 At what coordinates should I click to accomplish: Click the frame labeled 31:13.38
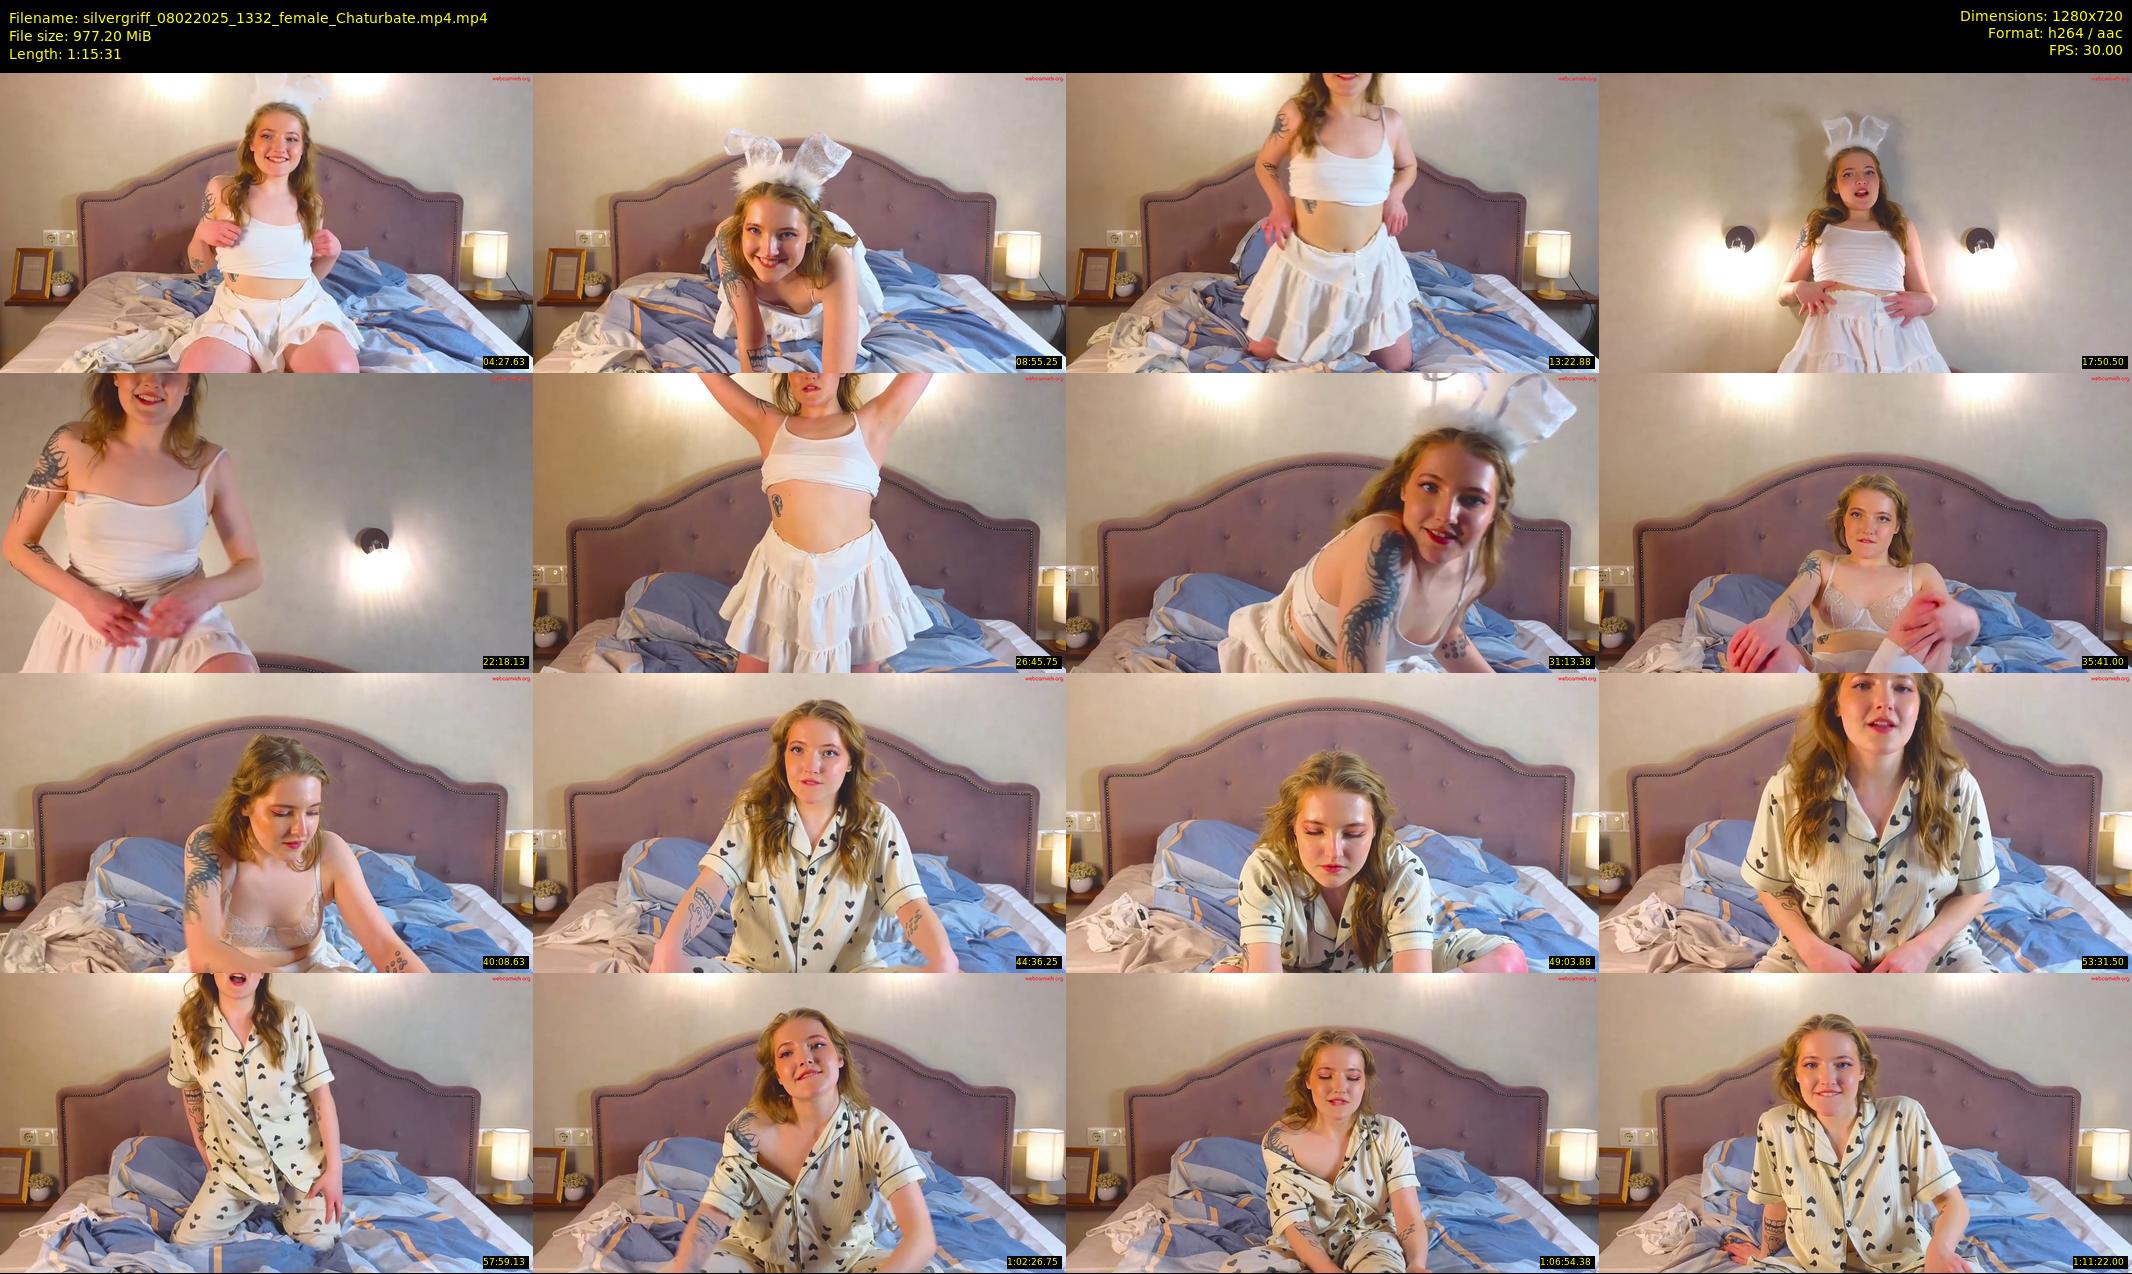pos(1332,522)
